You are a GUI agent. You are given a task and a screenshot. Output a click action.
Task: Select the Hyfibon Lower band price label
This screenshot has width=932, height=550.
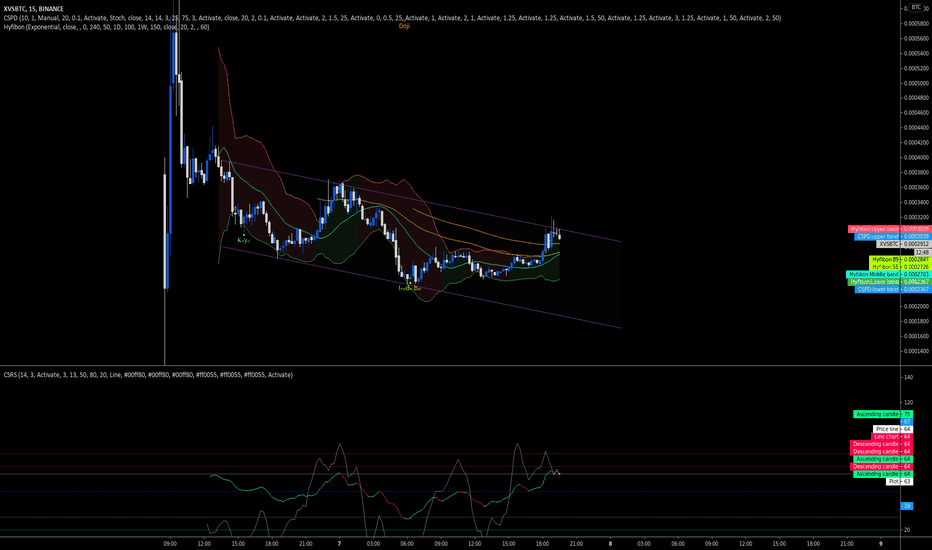pos(889,282)
